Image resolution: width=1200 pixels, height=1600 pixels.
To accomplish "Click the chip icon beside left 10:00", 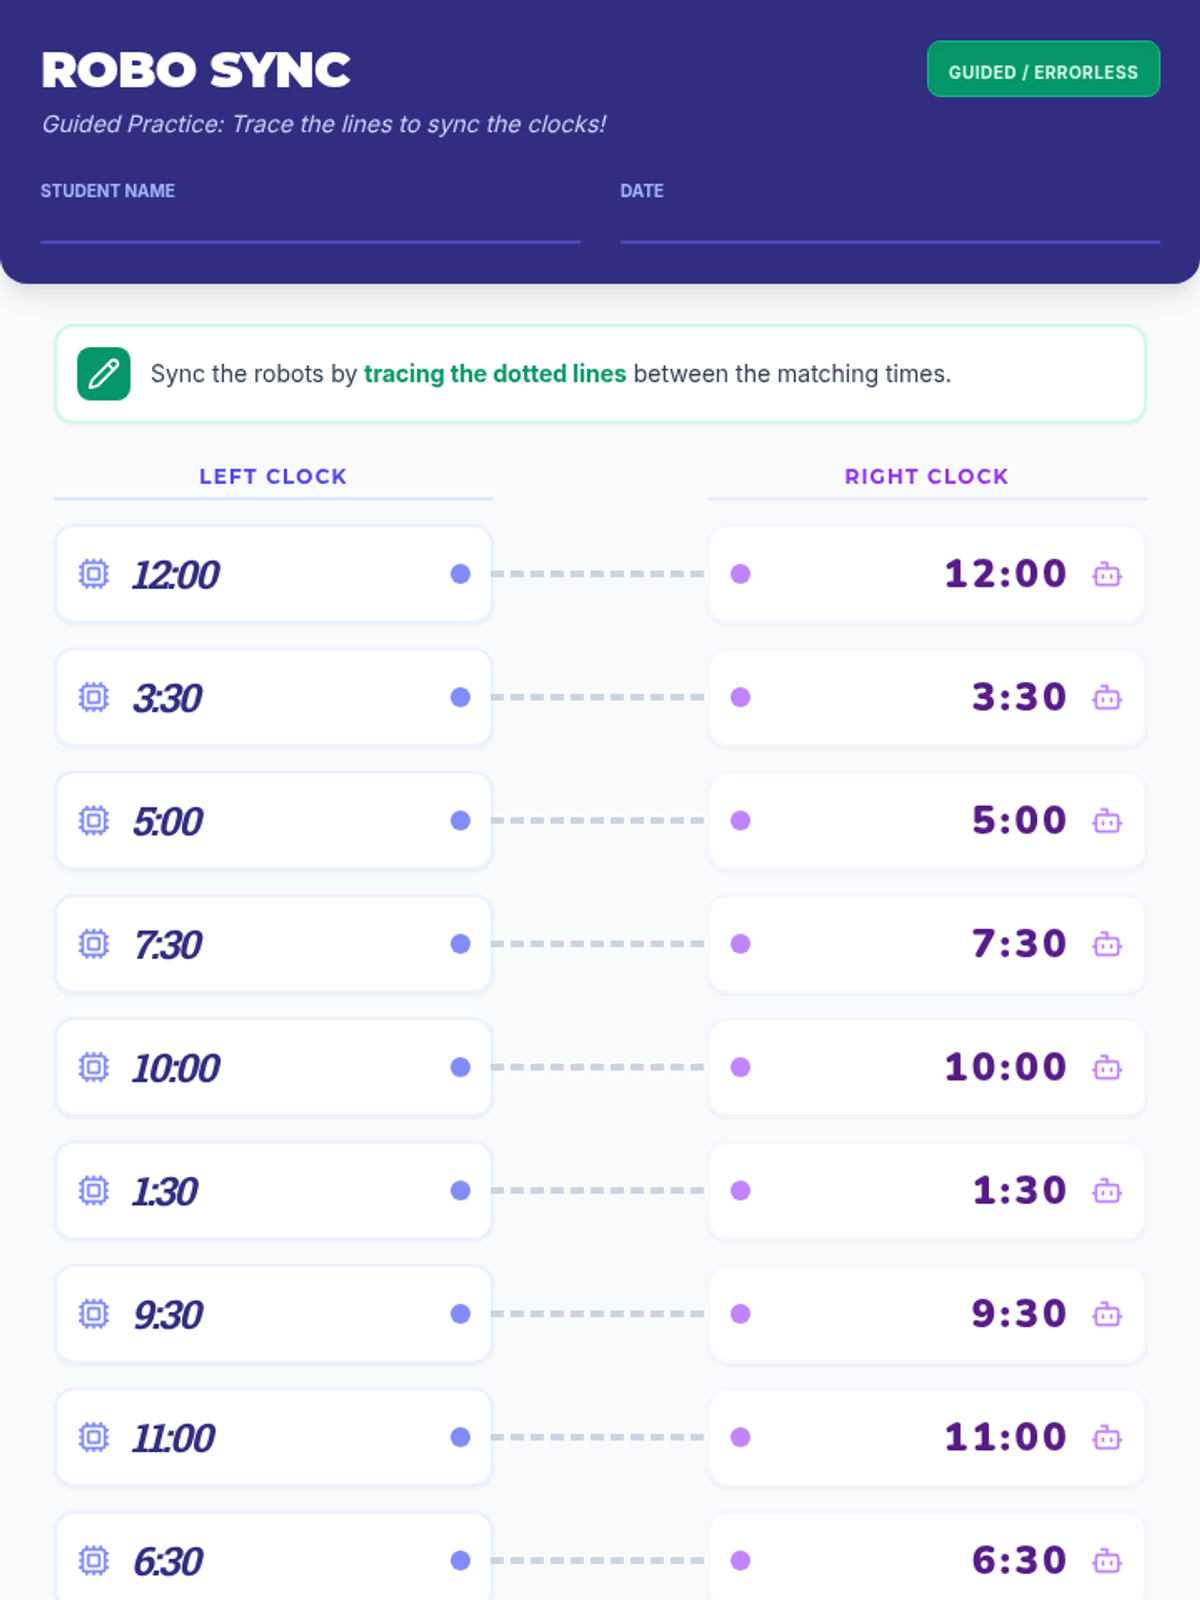I will click(x=94, y=1067).
